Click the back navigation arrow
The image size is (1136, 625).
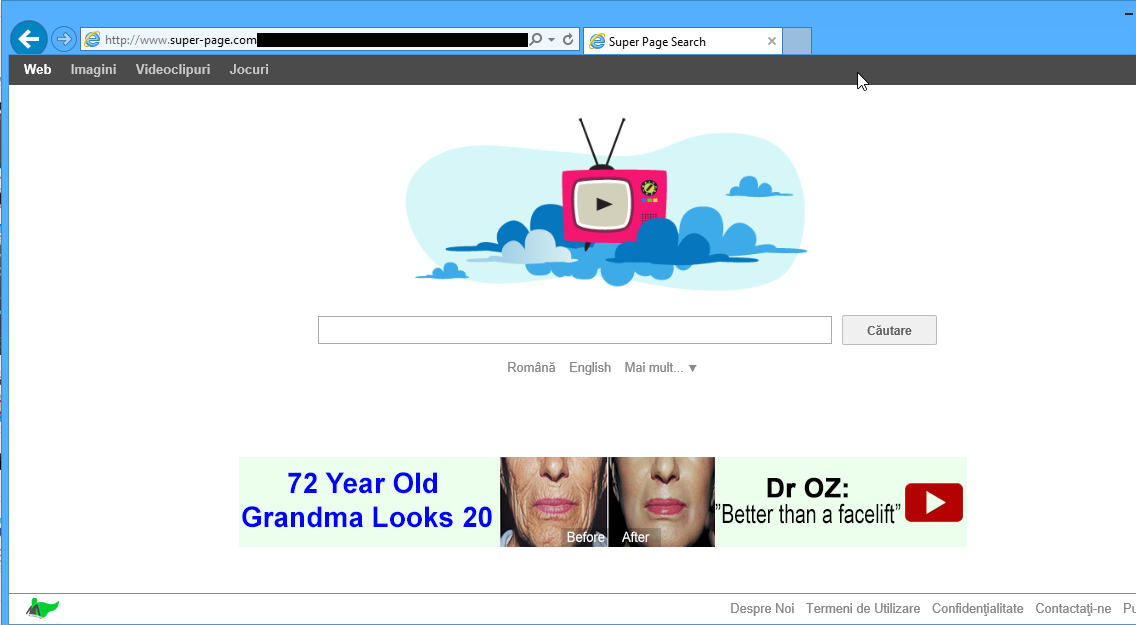pos(28,38)
